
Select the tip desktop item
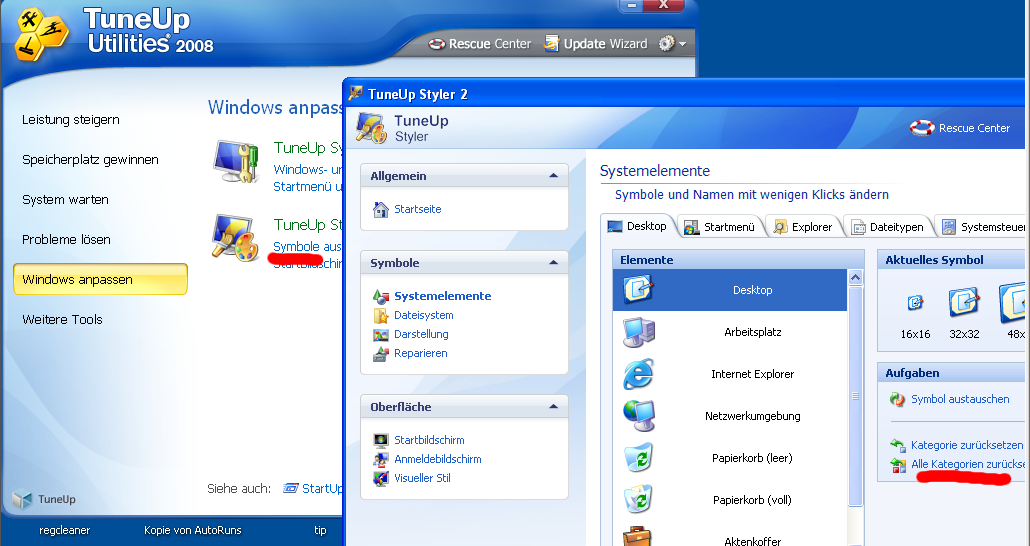point(320,530)
